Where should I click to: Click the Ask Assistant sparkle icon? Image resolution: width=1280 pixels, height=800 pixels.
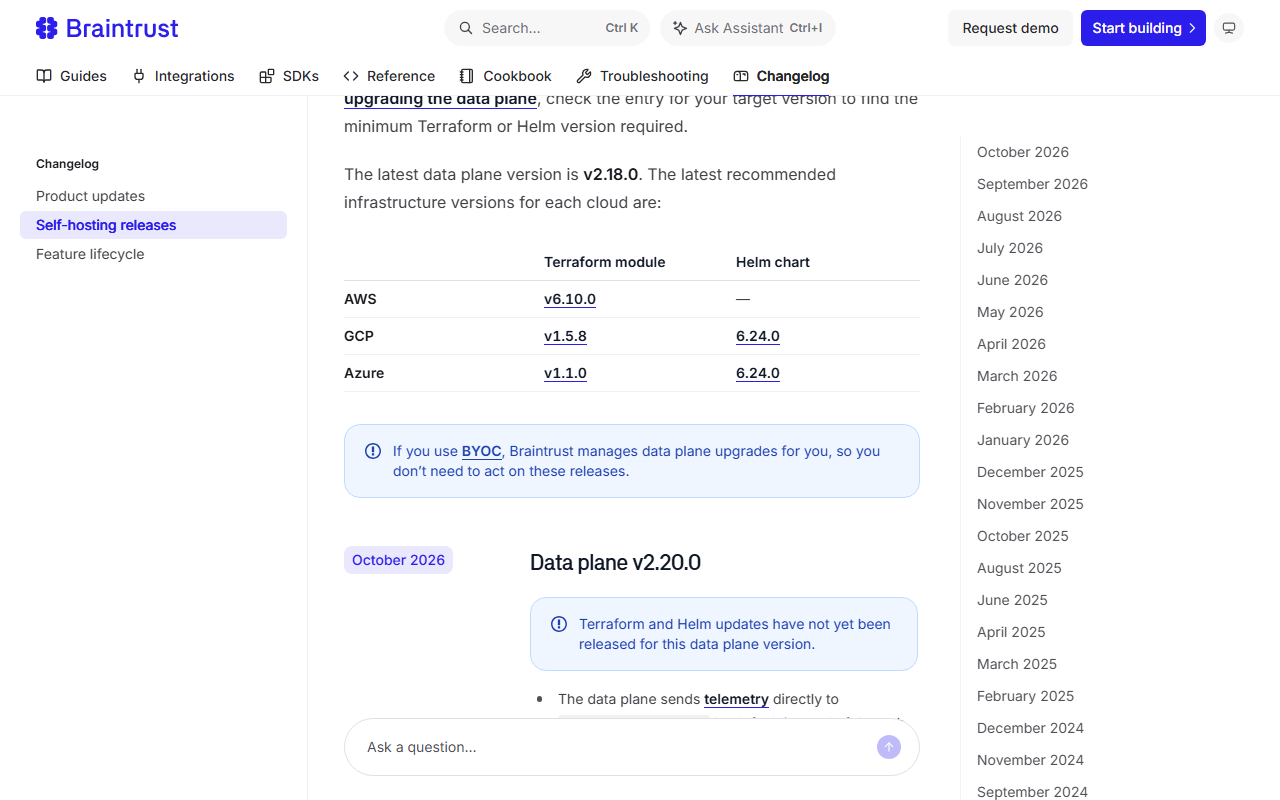(680, 28)
